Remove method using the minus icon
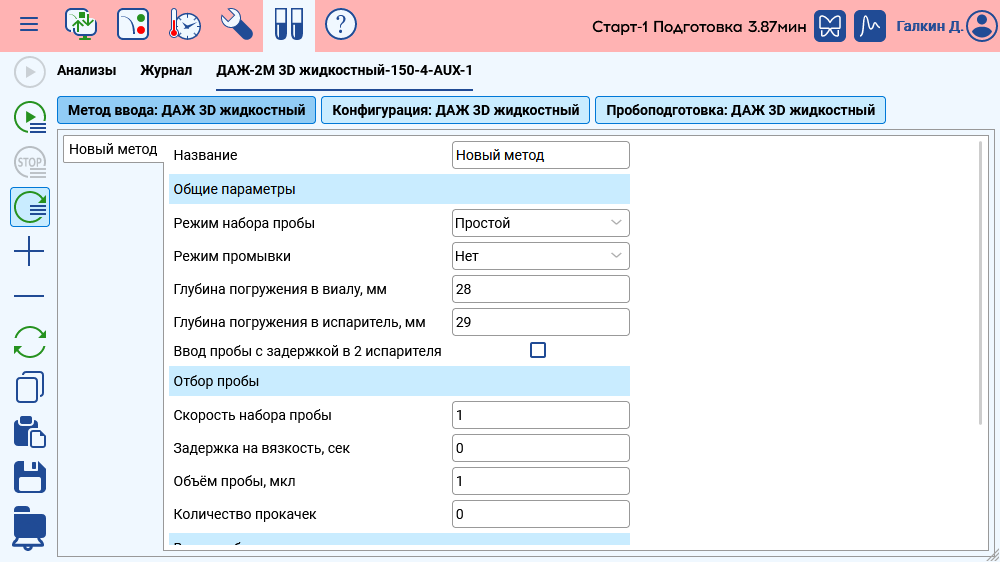The width and height of the screenshot is (1000, 562). pyautogui.click(x=29, y=296)
